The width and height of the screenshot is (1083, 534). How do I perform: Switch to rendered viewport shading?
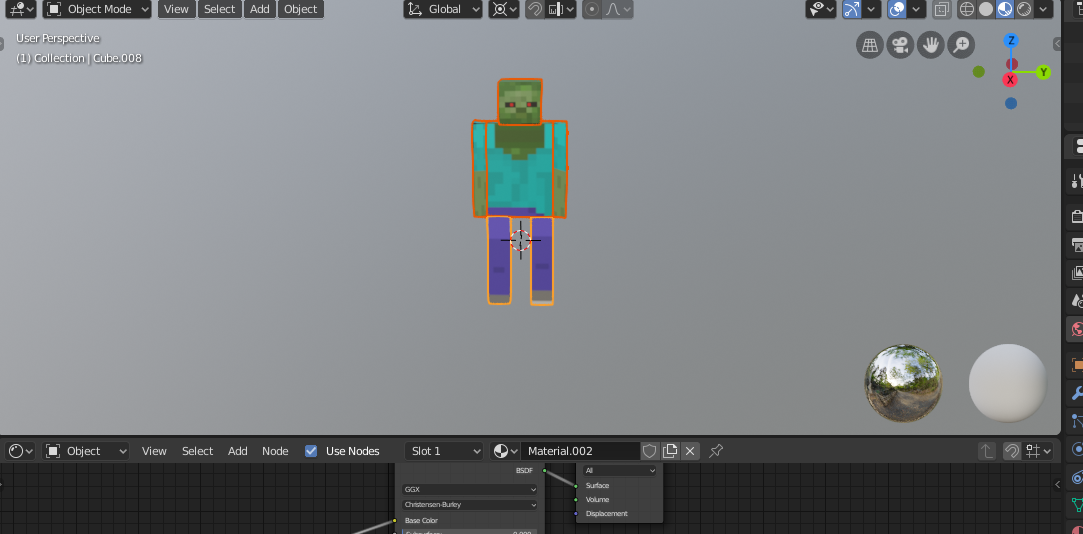1024,9
